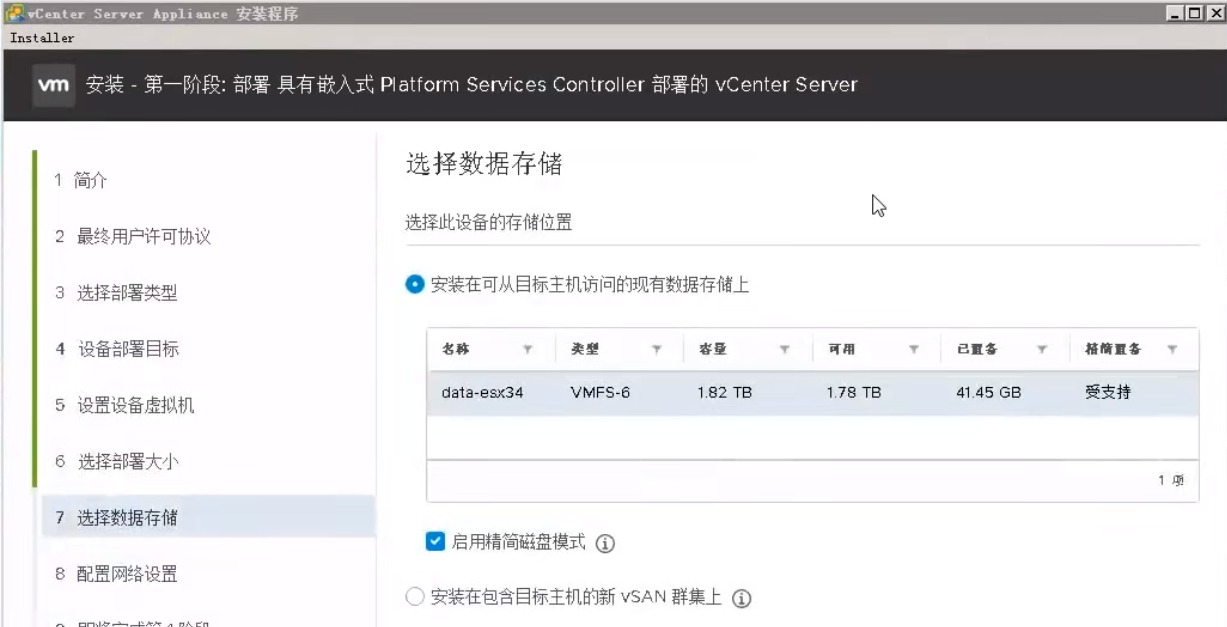This screenshot has width=1227, height=627.
Task: Click the VMFS-6 type cell
Action: click(x=600, y=393)
